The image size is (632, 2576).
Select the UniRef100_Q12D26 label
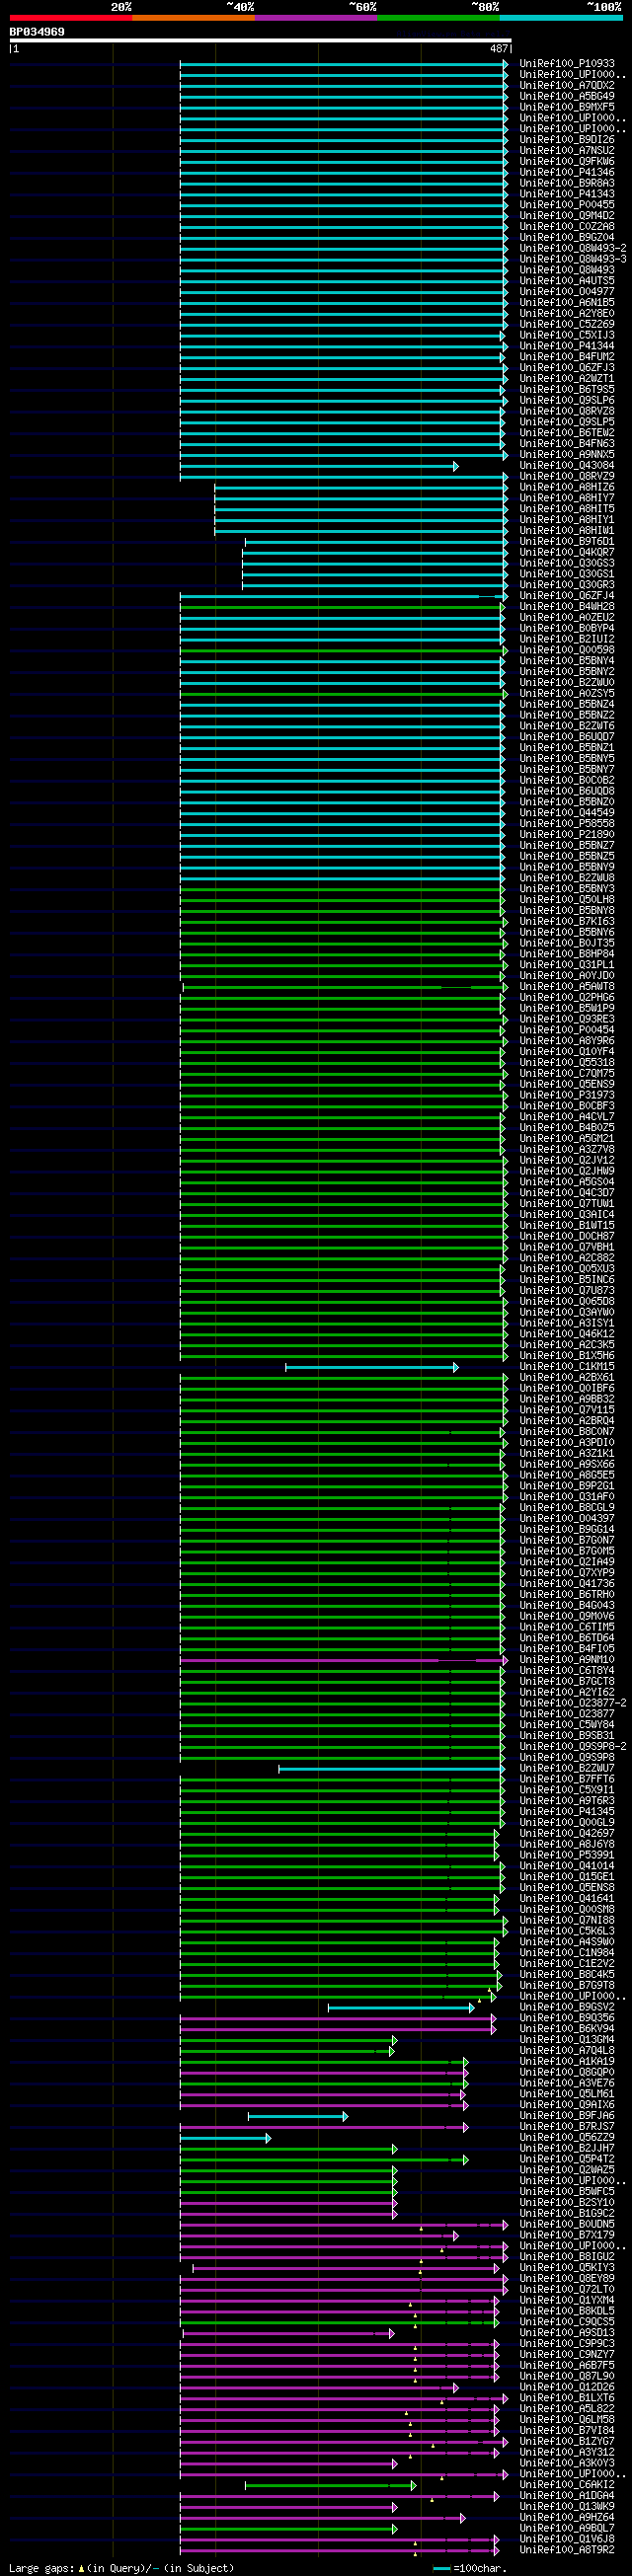tap(566, 2386)
